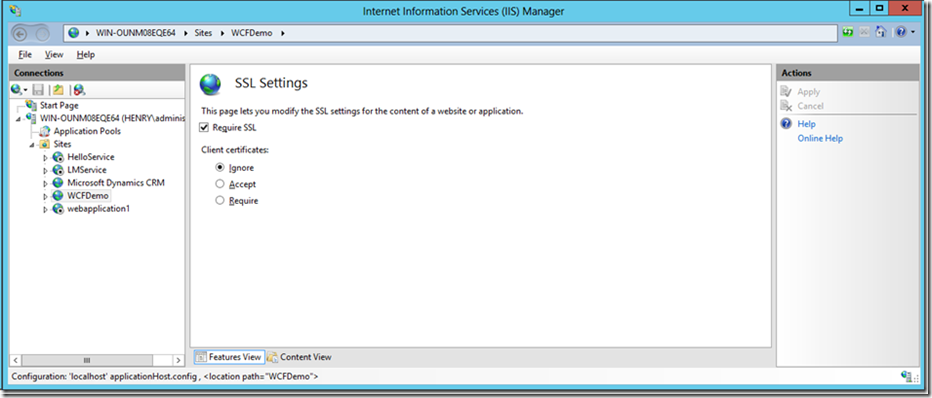Click the Up folder icon in Connections toolbar
Viewport: 932px width, 398px height.
click(58, 90)
